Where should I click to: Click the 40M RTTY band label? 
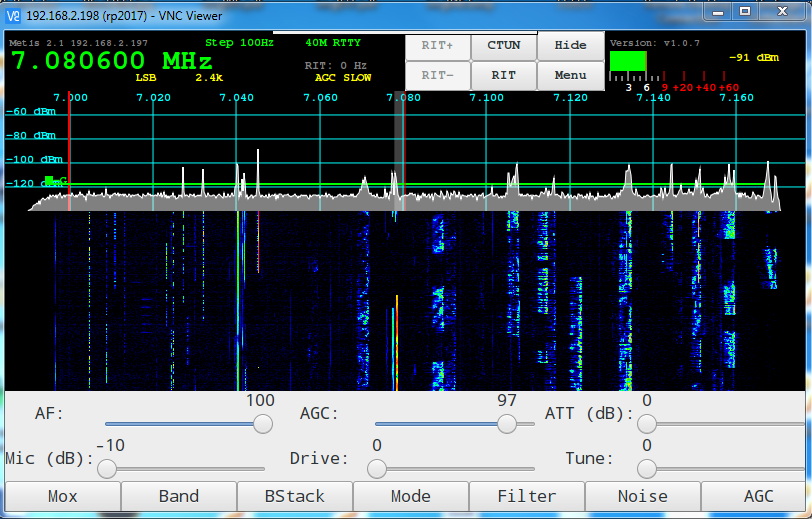[333, 43]
